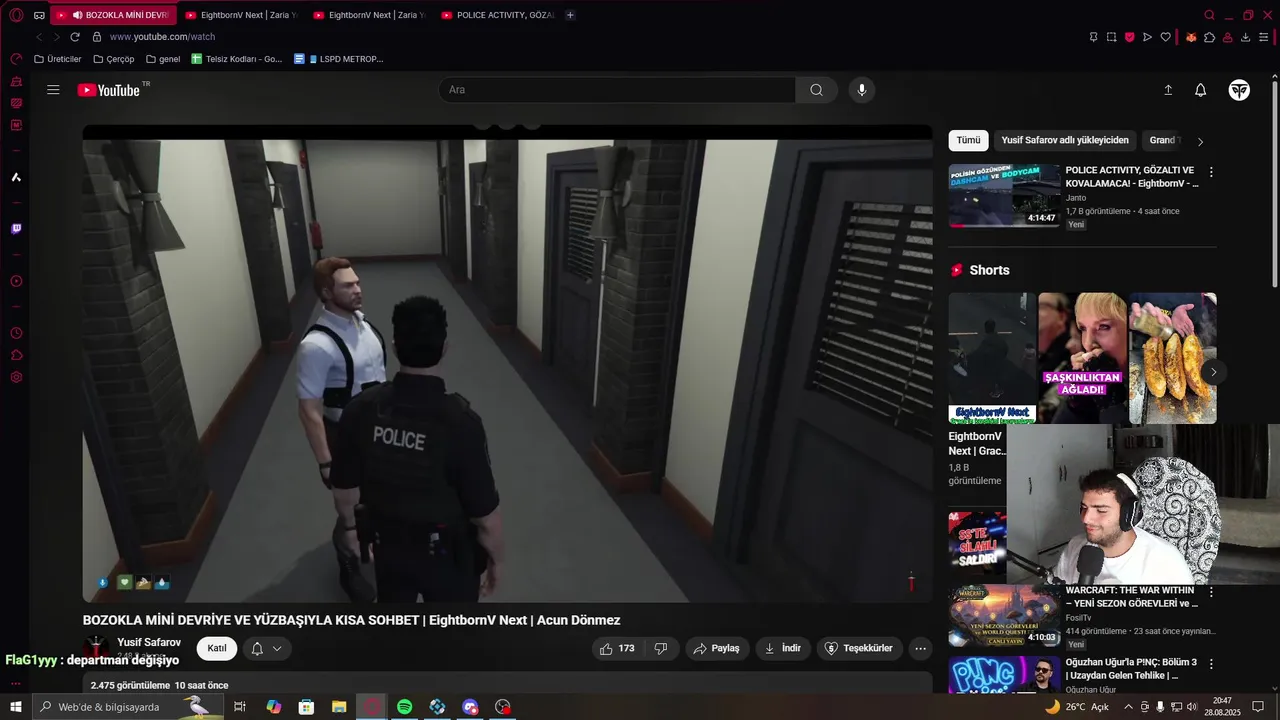1280x720 pixels.
Task: Click the 'Teşekkürler' thanks button
Action: tap(858, 648)
